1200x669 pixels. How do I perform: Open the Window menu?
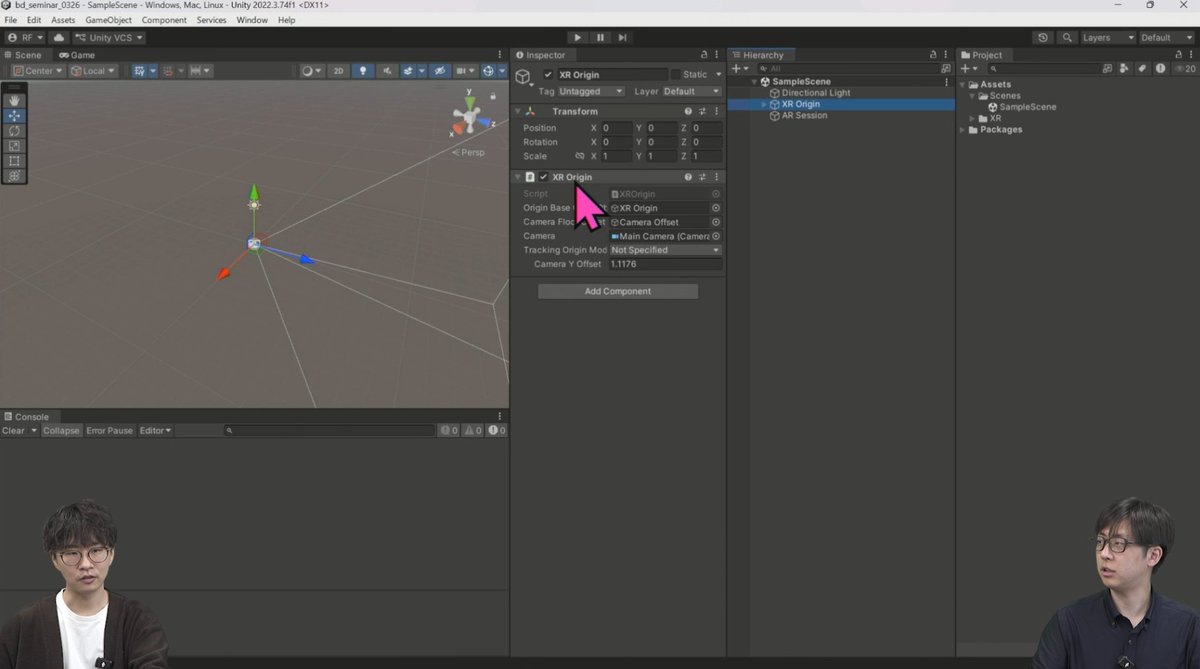point(252,20)
